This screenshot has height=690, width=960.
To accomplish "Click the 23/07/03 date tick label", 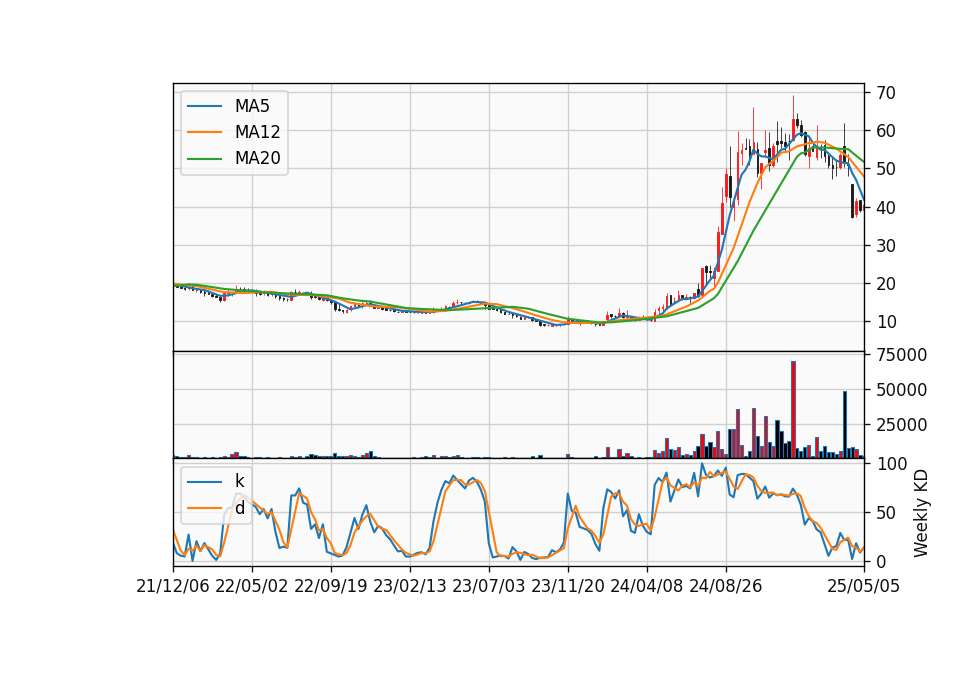I will (x=489, y=586).
